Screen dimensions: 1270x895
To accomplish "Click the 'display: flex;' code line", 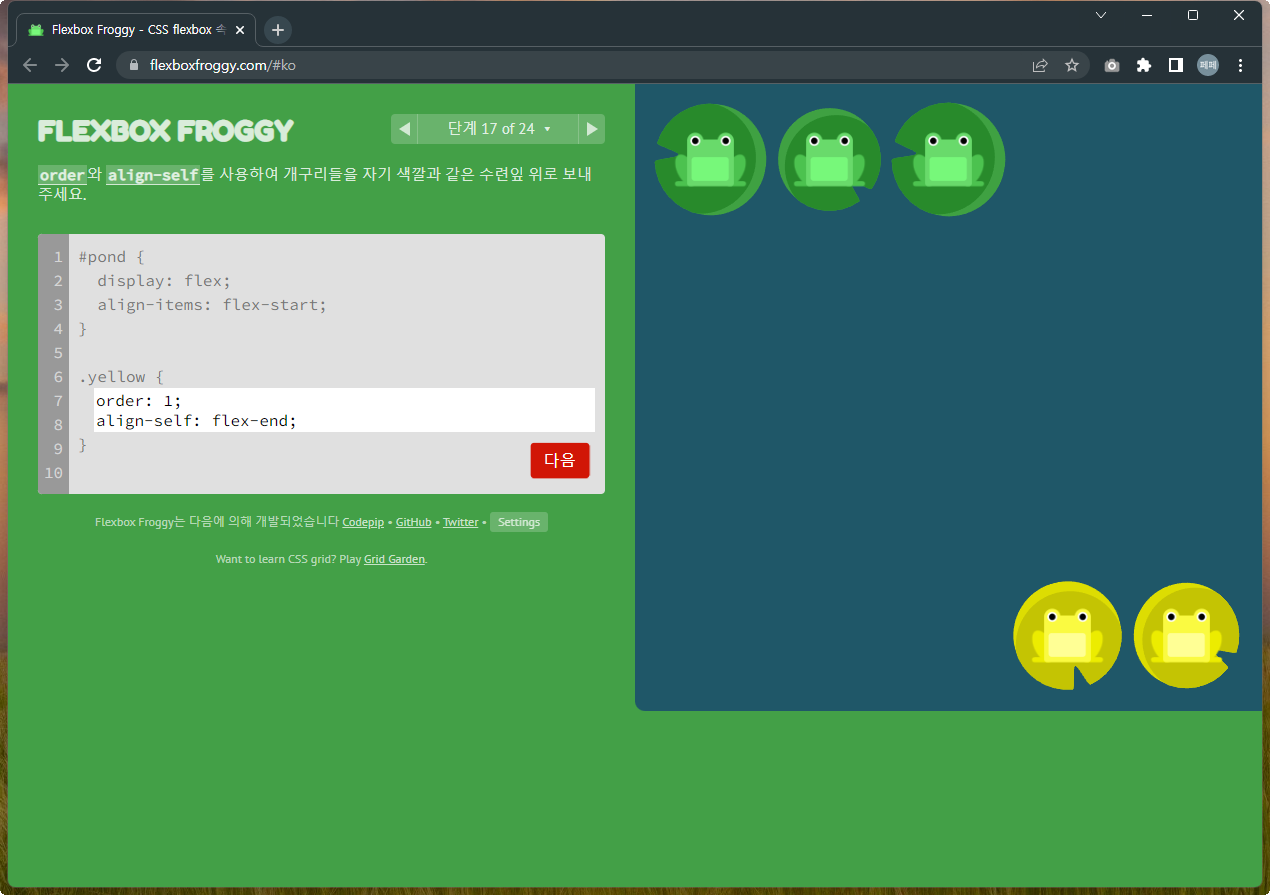I will pyautogui.click(x=164, y=281).
